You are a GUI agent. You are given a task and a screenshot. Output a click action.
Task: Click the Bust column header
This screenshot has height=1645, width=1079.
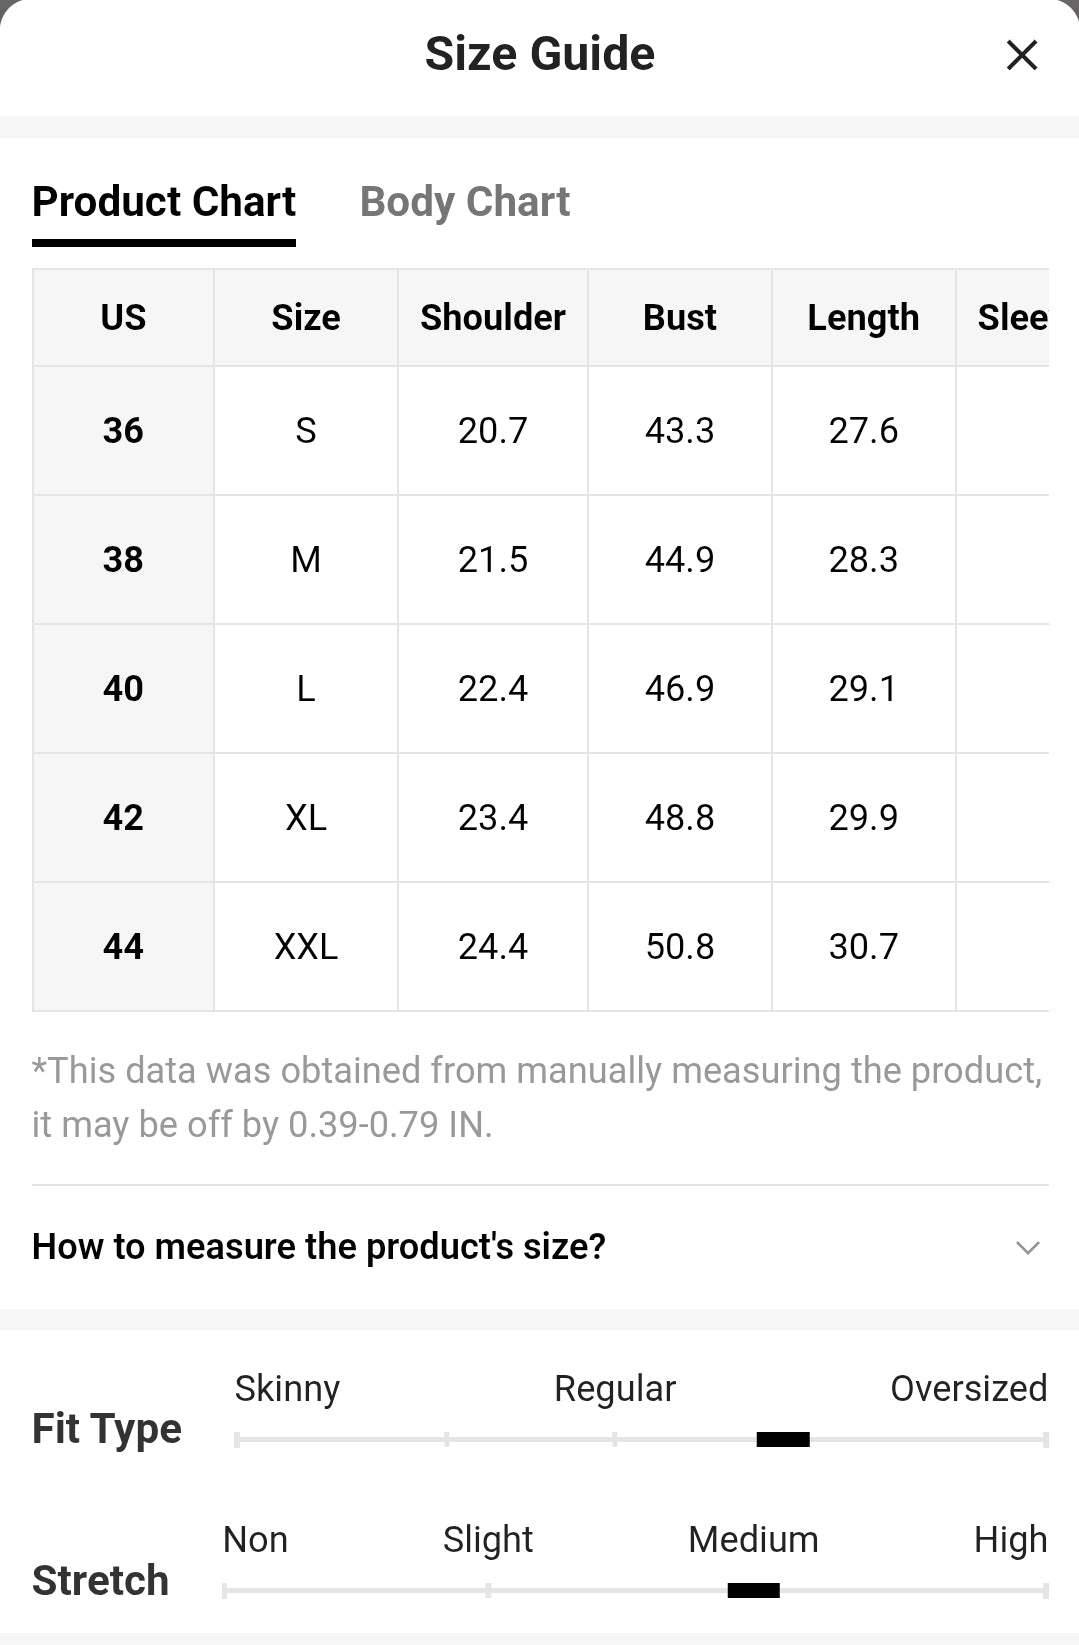(x=680, y=317)
